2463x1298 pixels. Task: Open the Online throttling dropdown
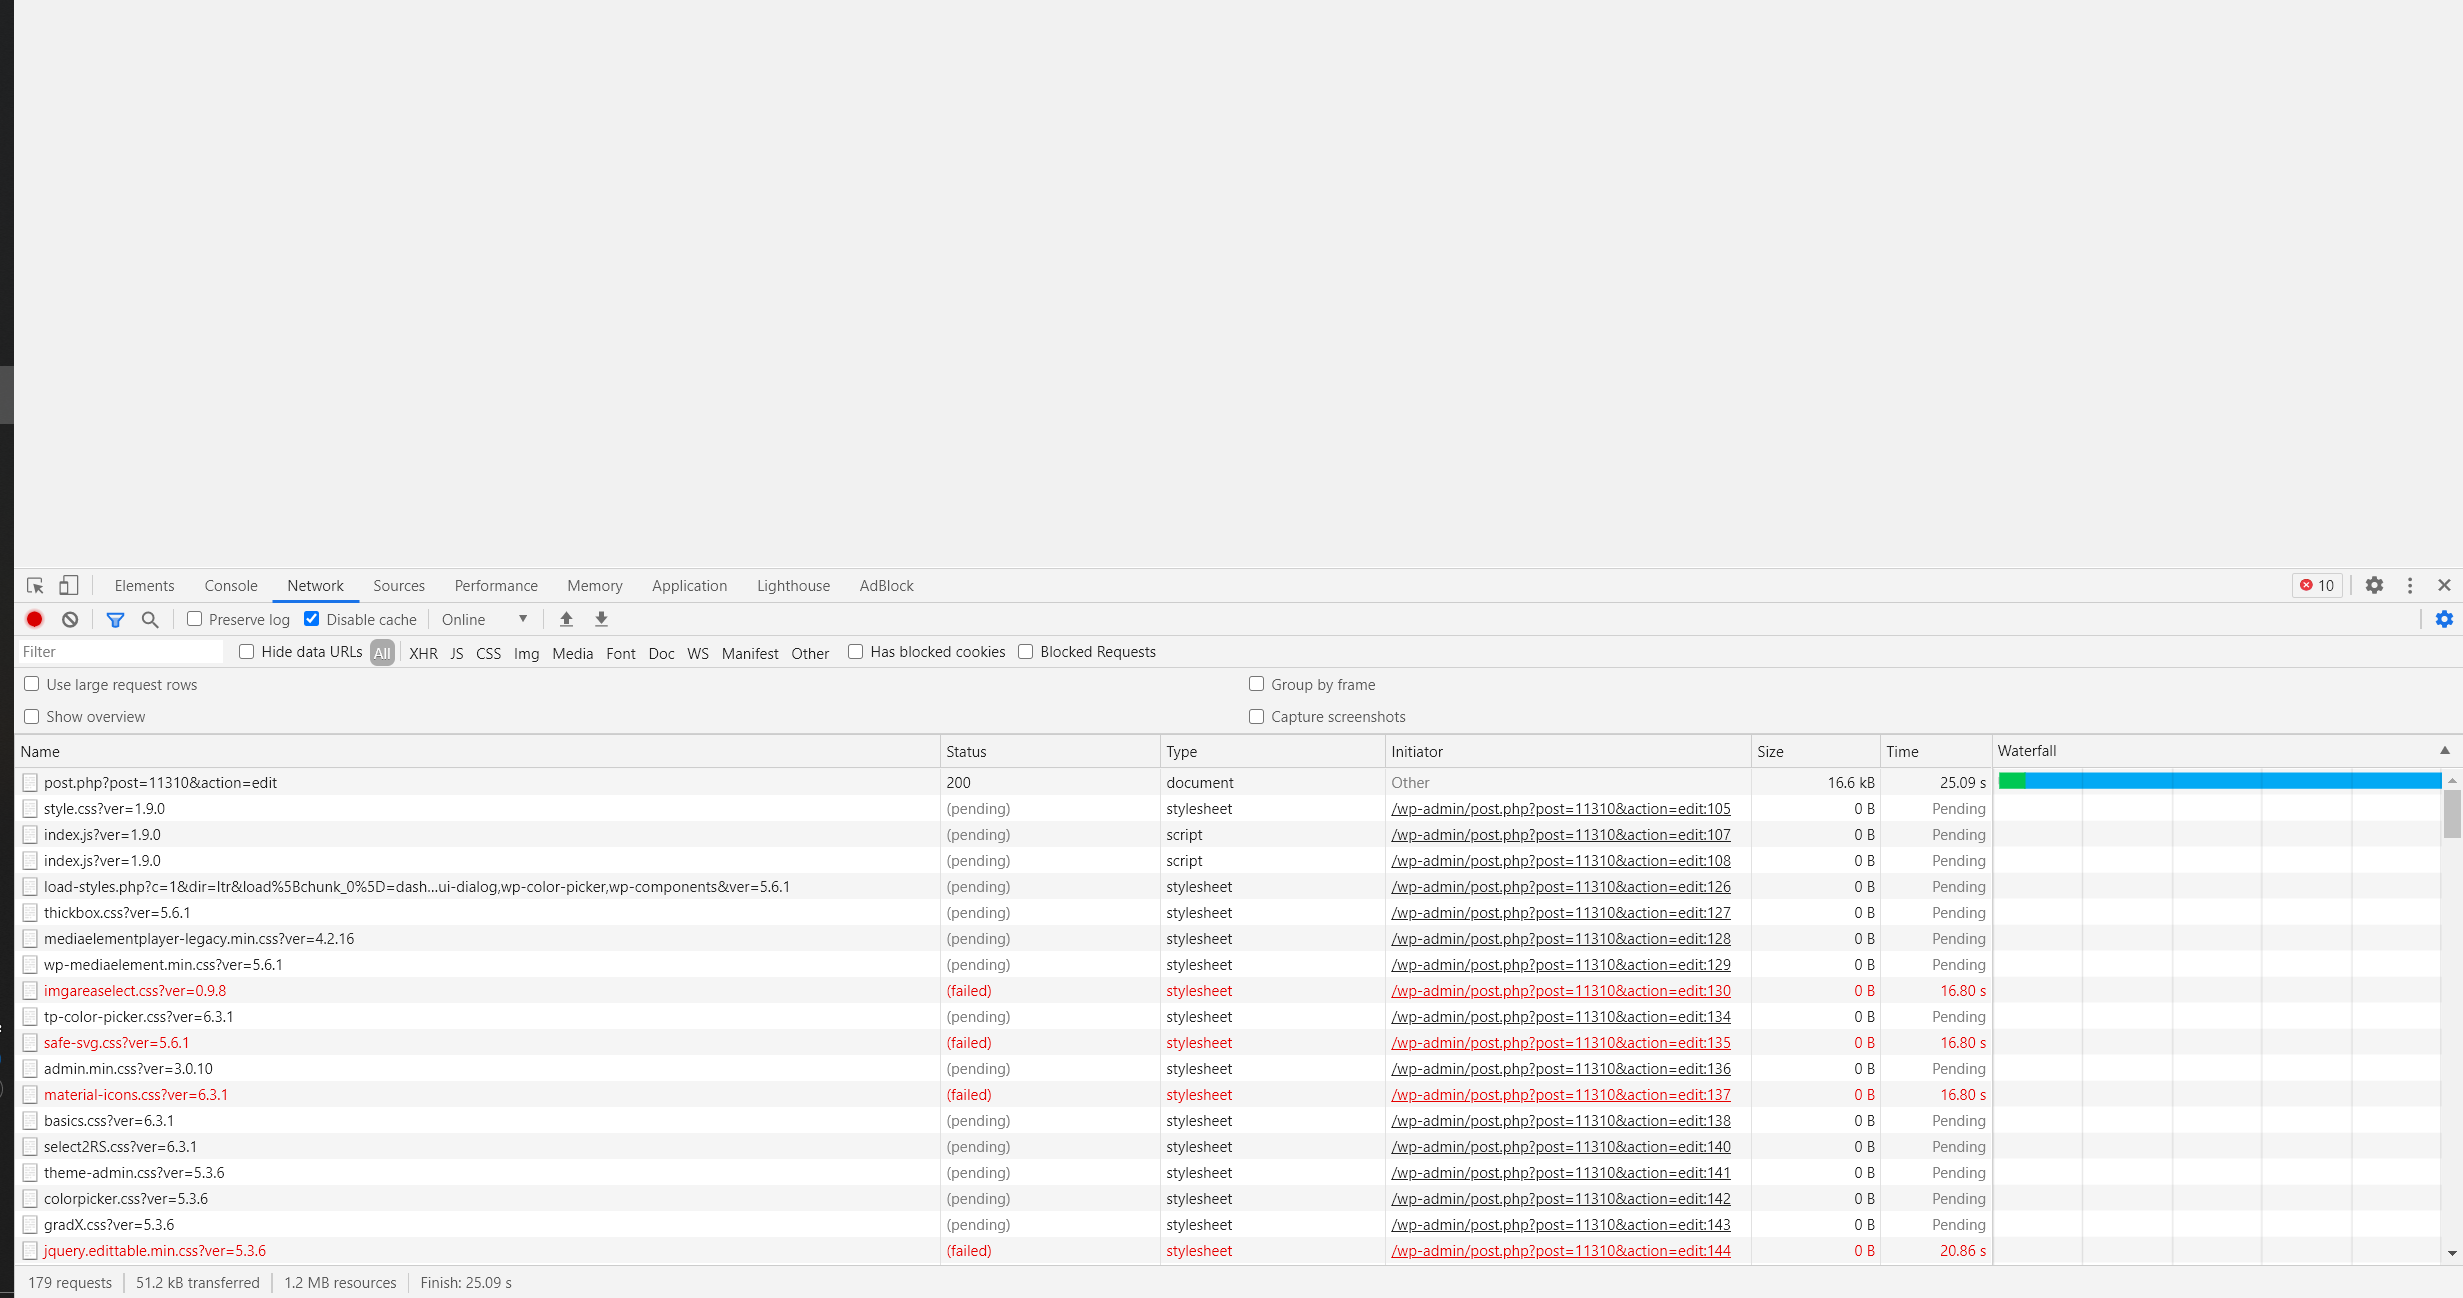[485, 620]
